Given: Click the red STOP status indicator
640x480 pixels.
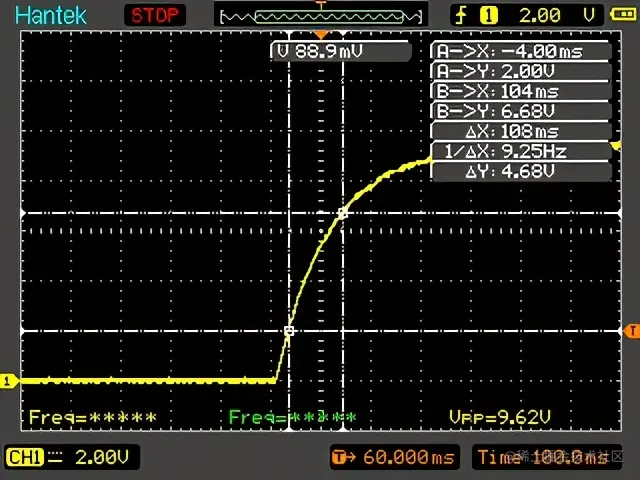Looking at the screenshot, I should [x=155, y=16].
